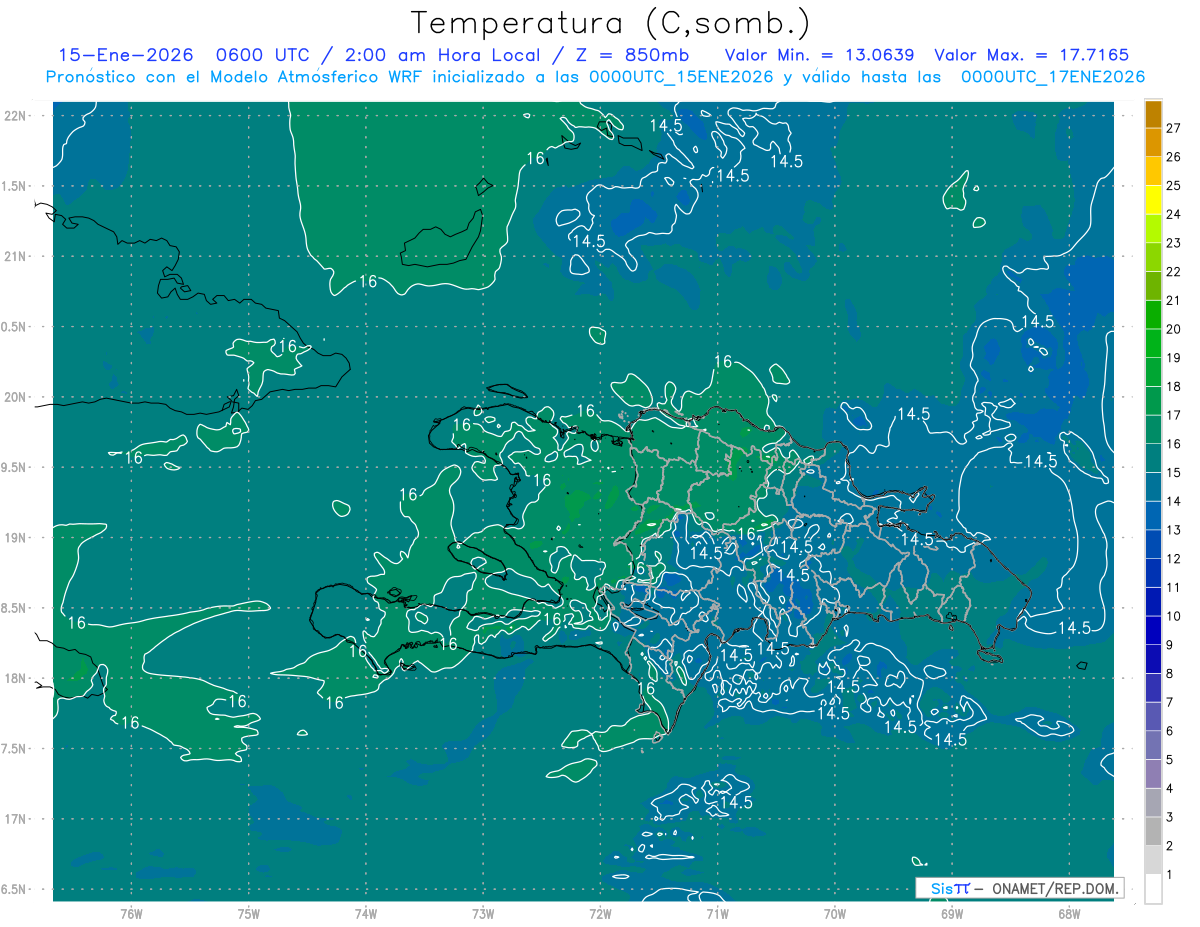Click the 72W longitude label

tap(600, 913)
